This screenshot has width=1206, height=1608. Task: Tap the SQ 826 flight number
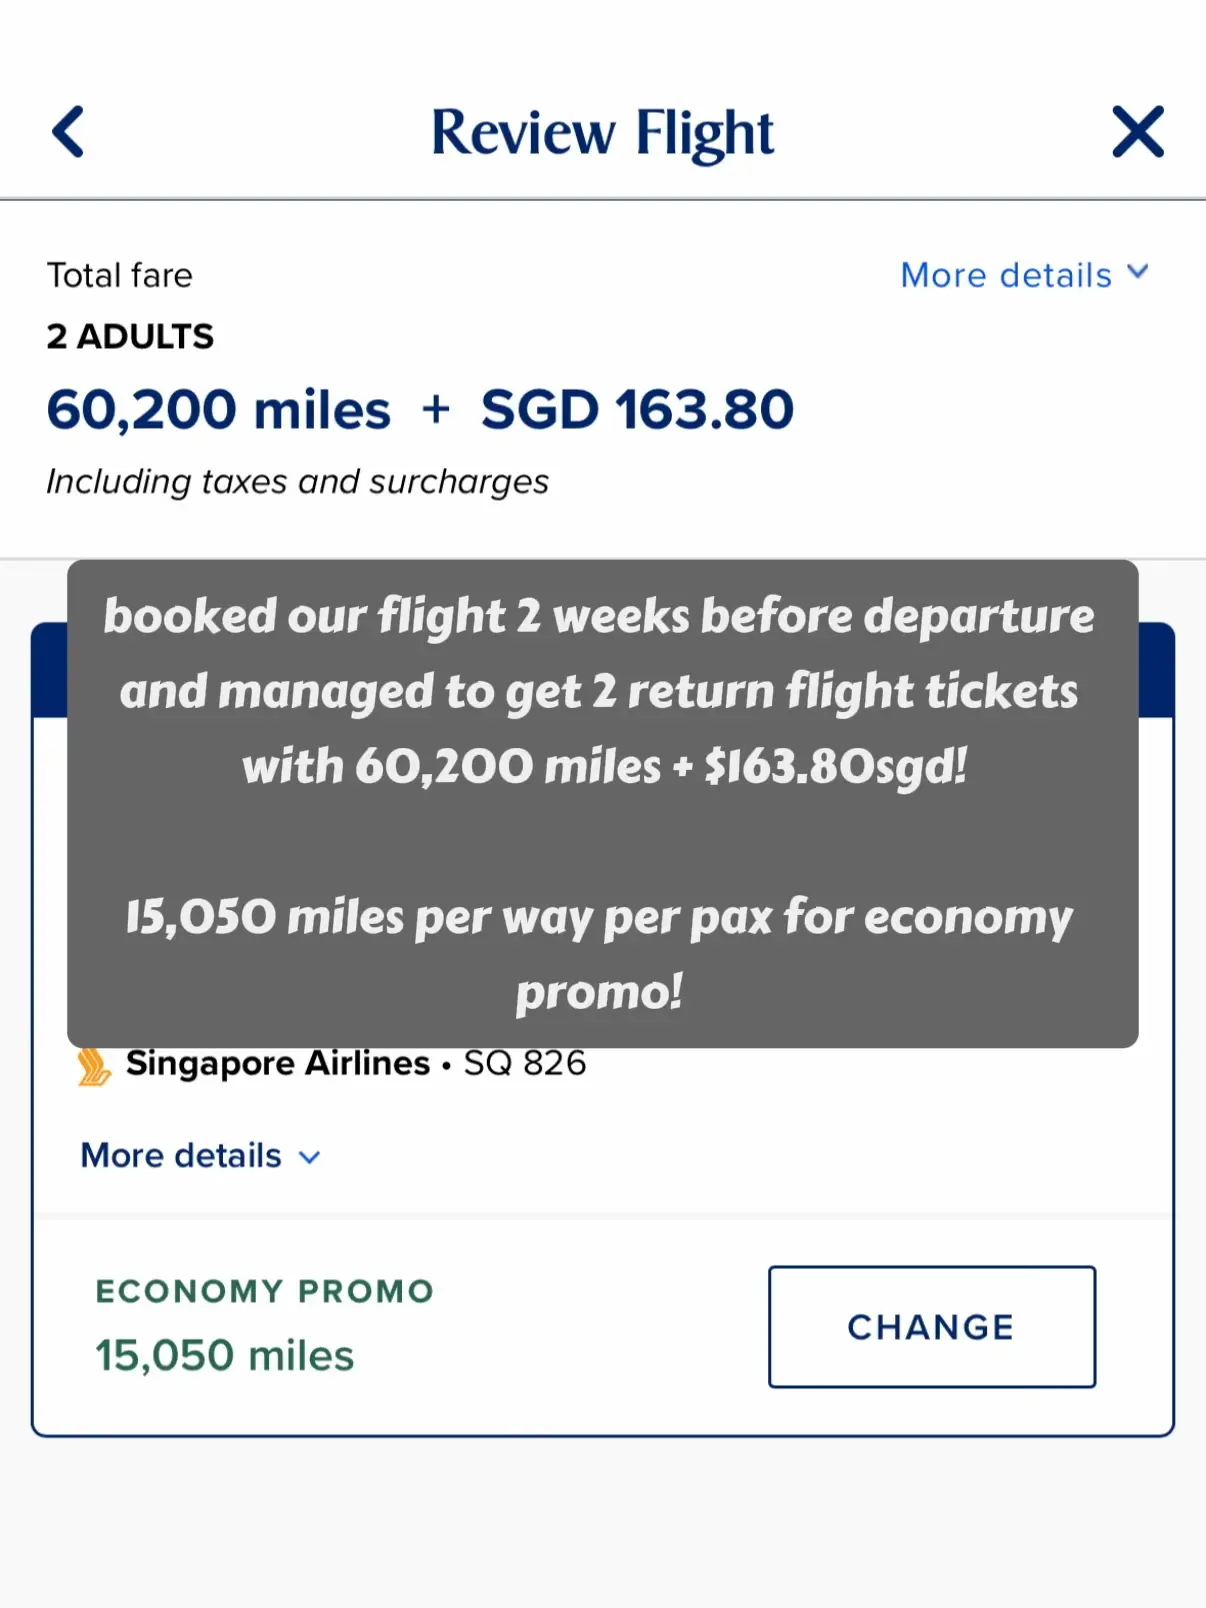pyautogui.click(x=525, y=1063)
